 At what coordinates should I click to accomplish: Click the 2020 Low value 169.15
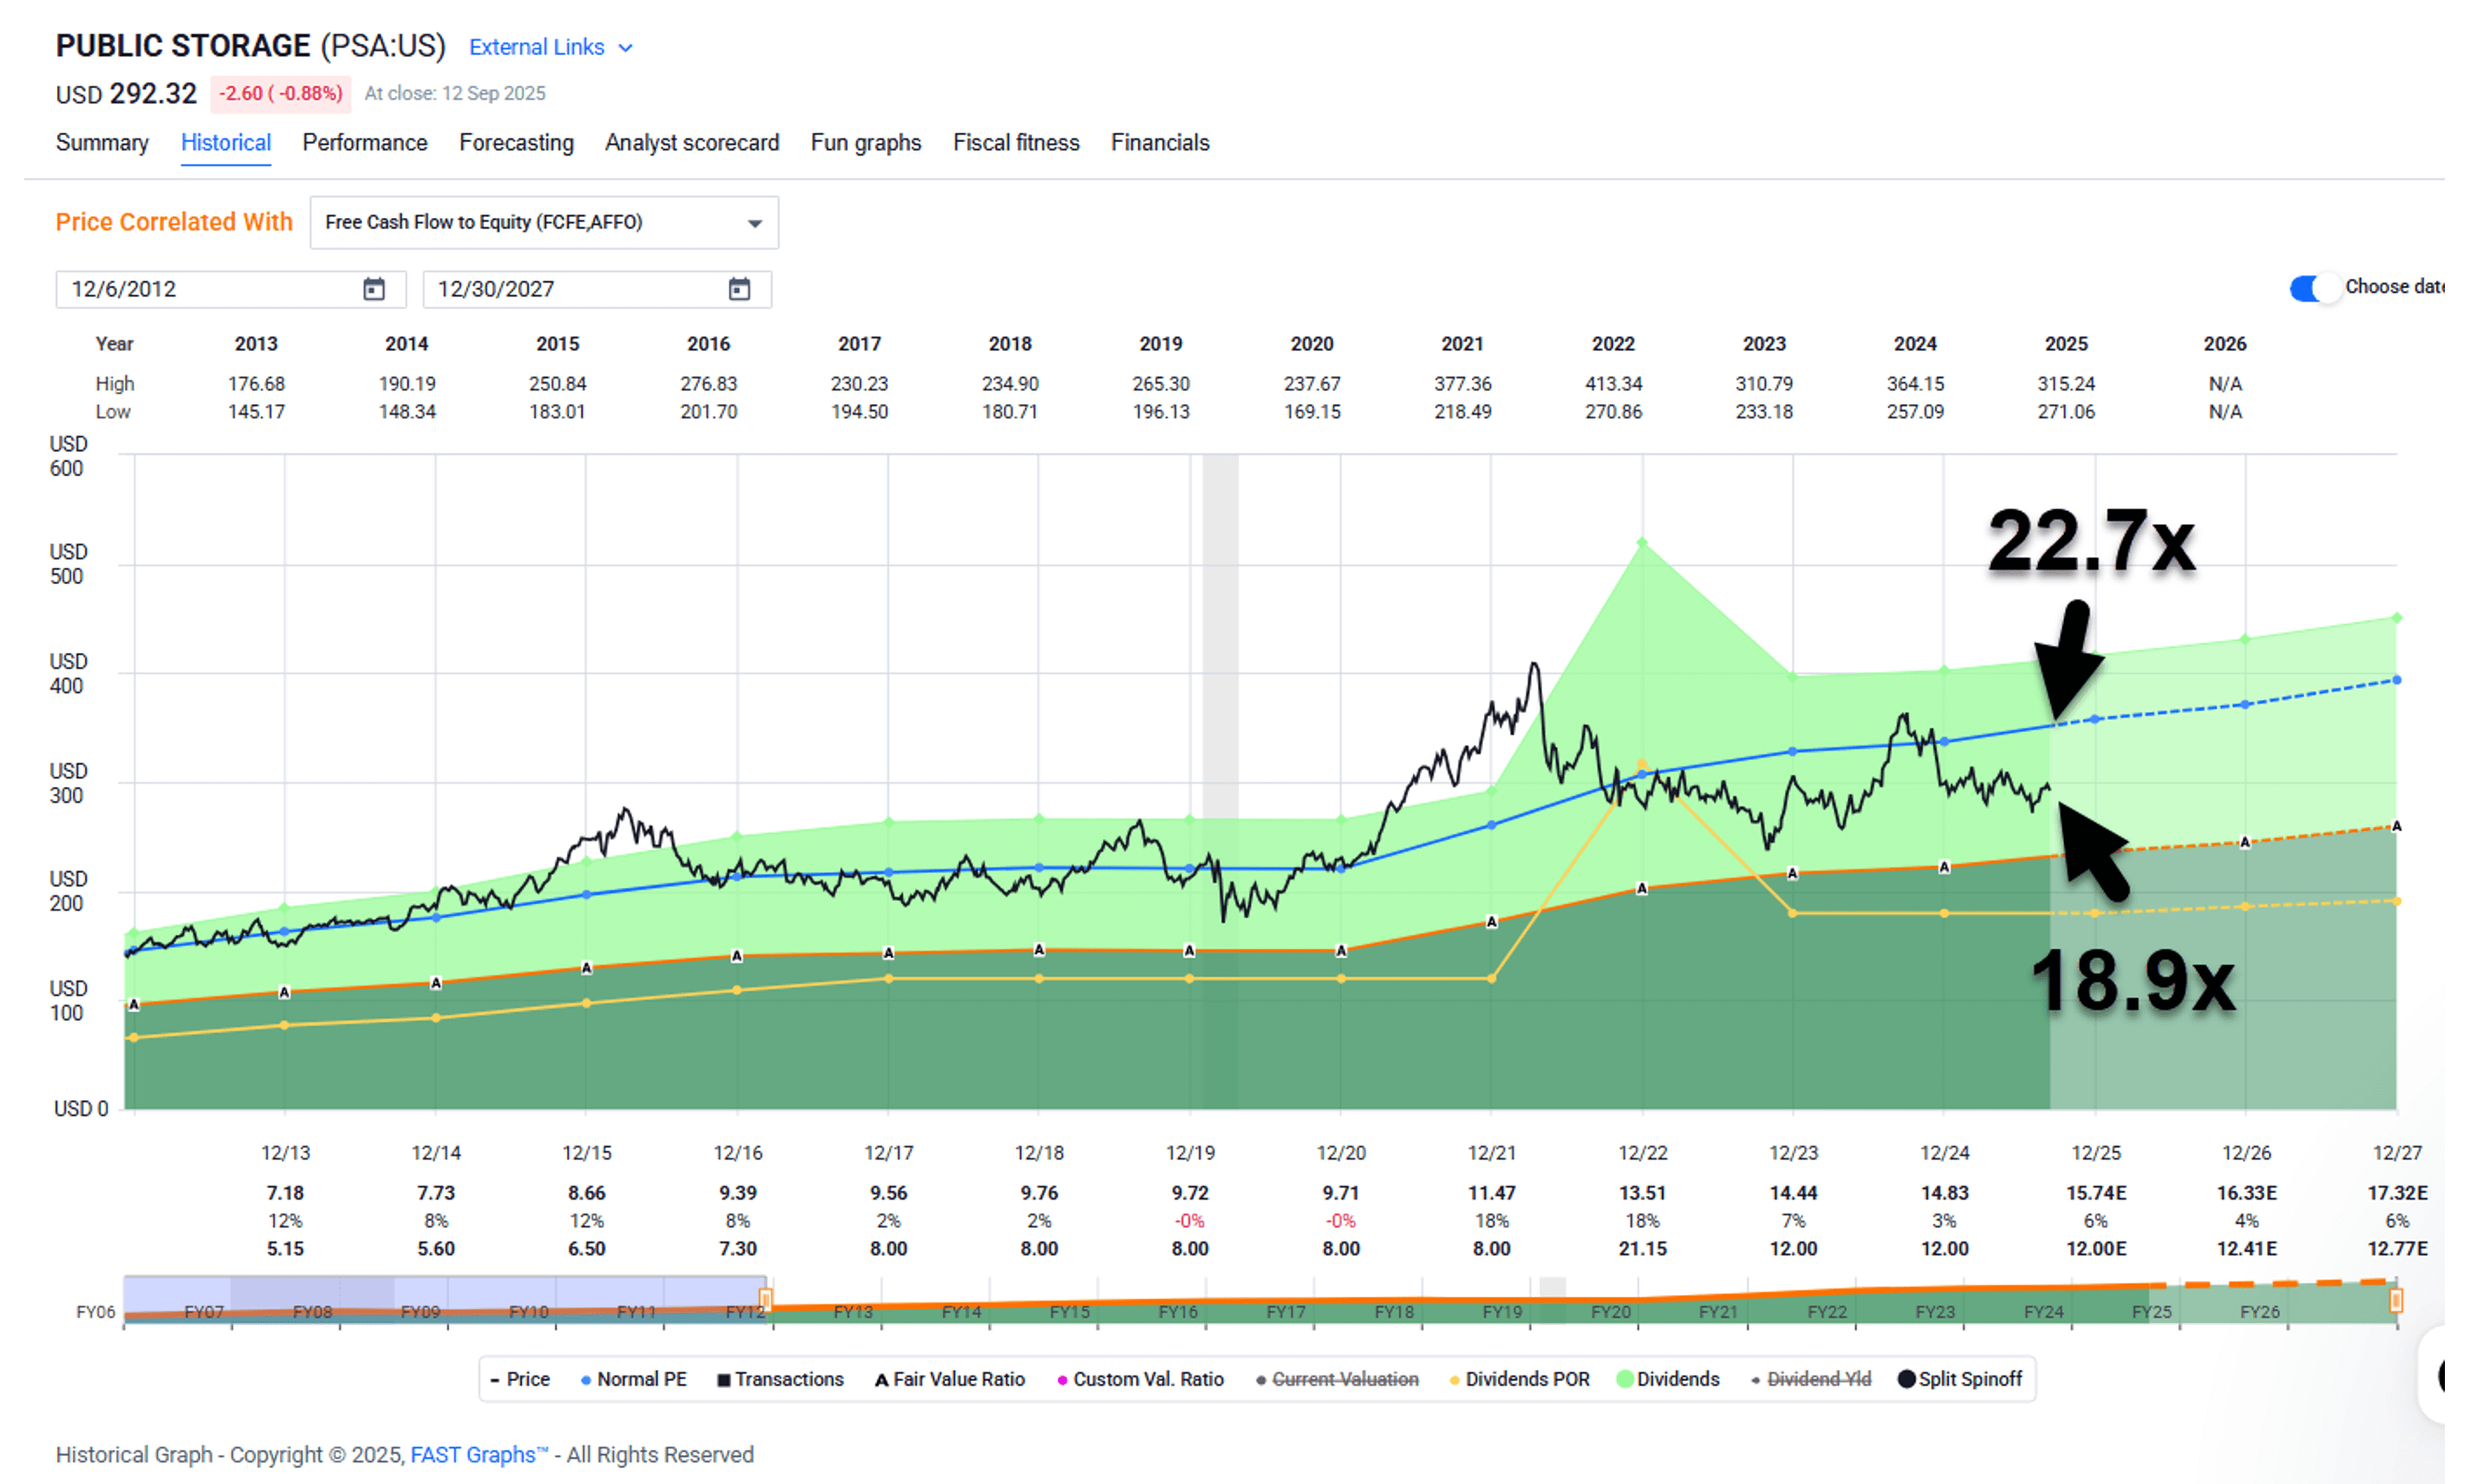[1312, 412]
